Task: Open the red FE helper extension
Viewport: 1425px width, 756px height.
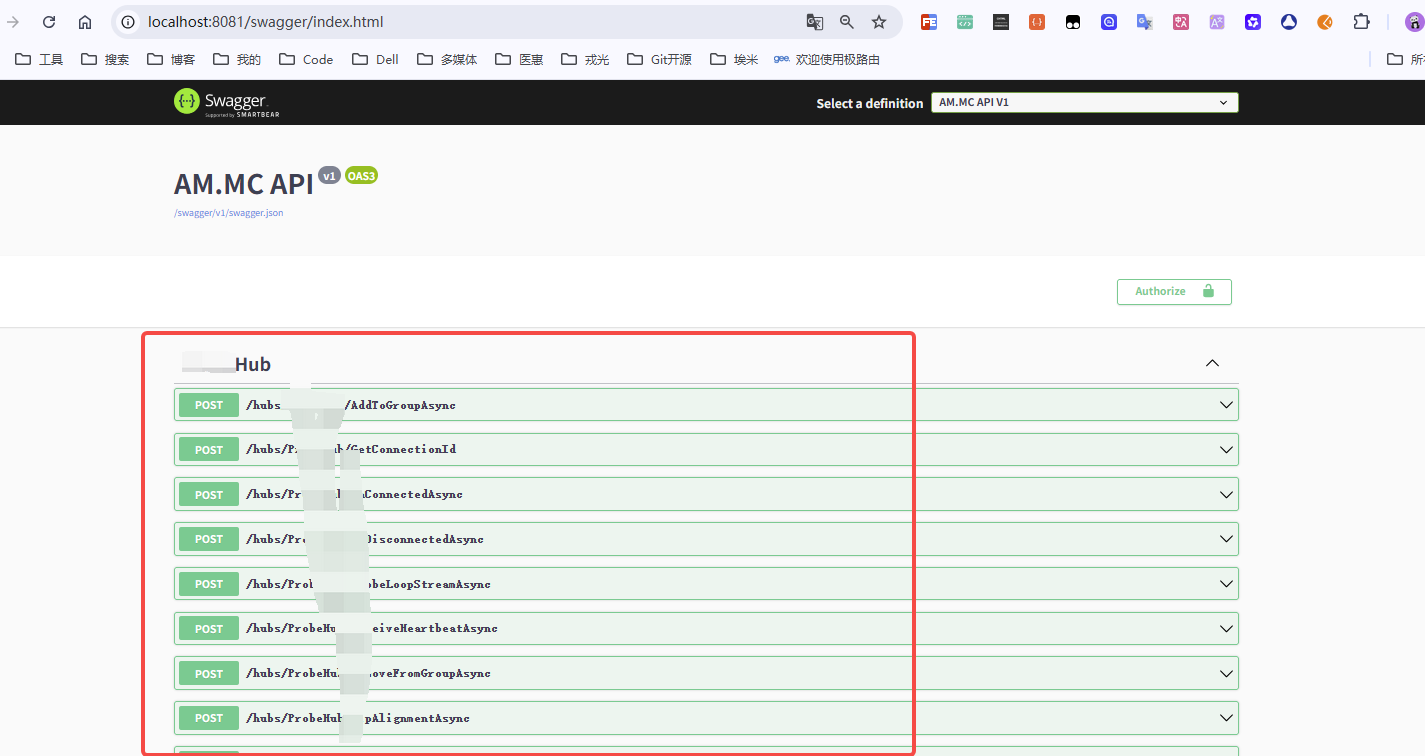Action: pos(929,22)
